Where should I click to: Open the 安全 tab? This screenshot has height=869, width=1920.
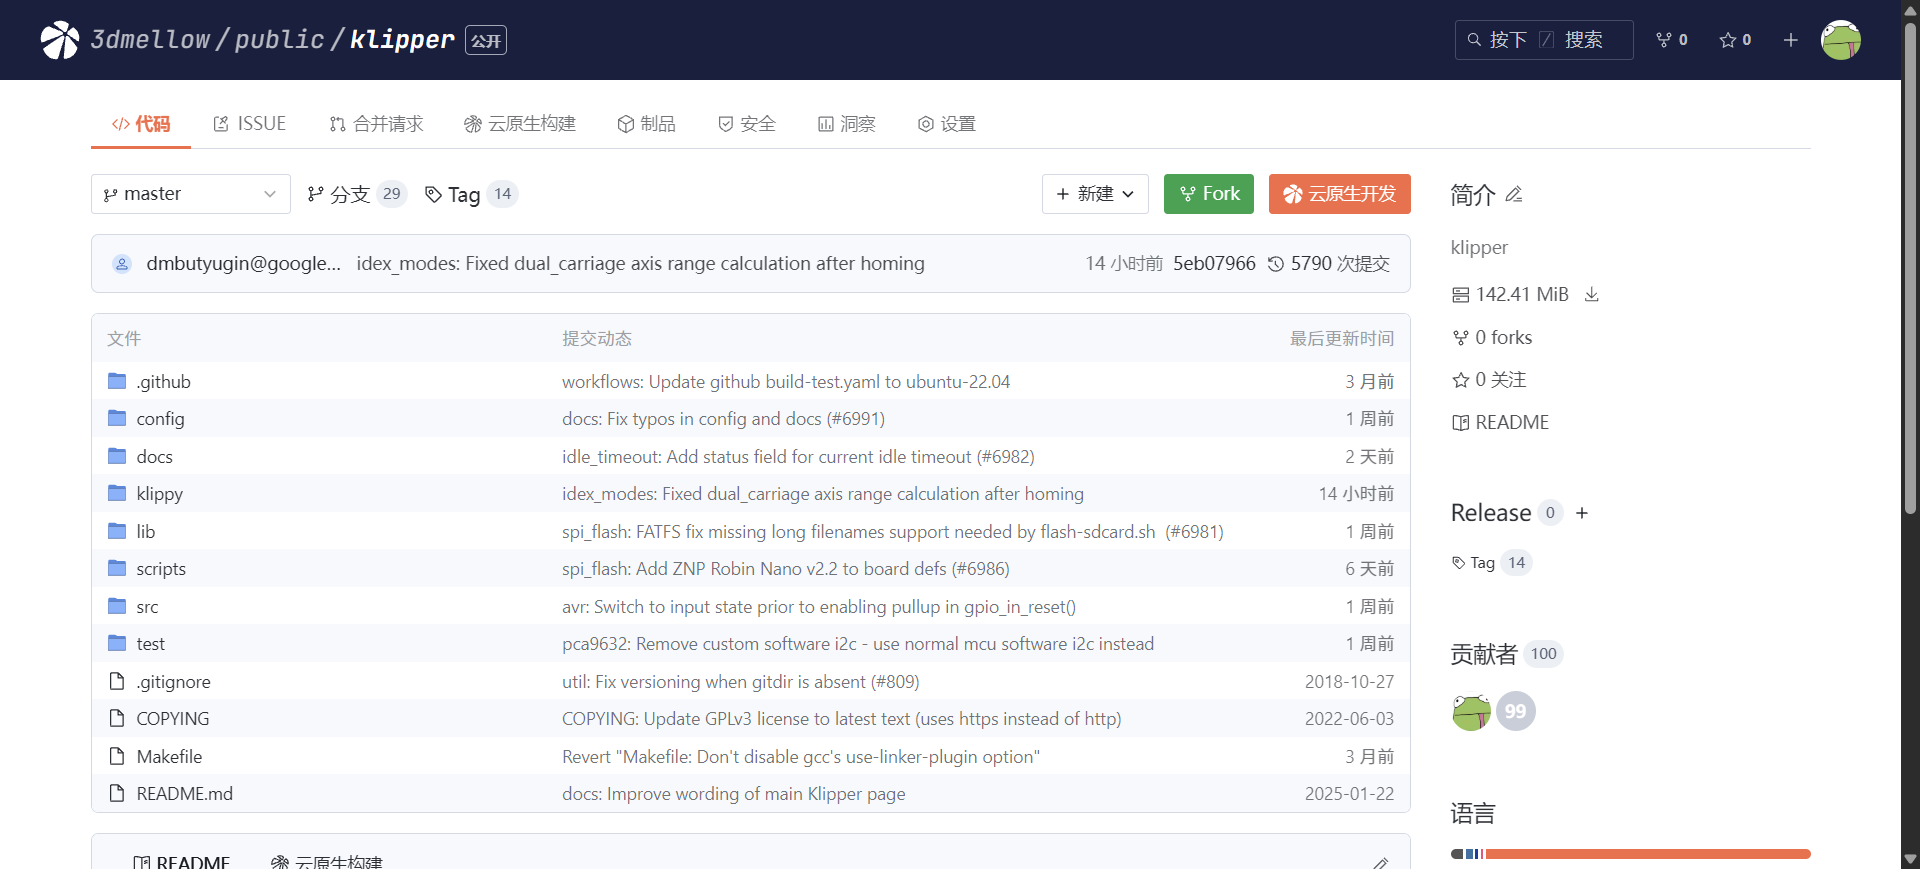[x=747, y=124]
